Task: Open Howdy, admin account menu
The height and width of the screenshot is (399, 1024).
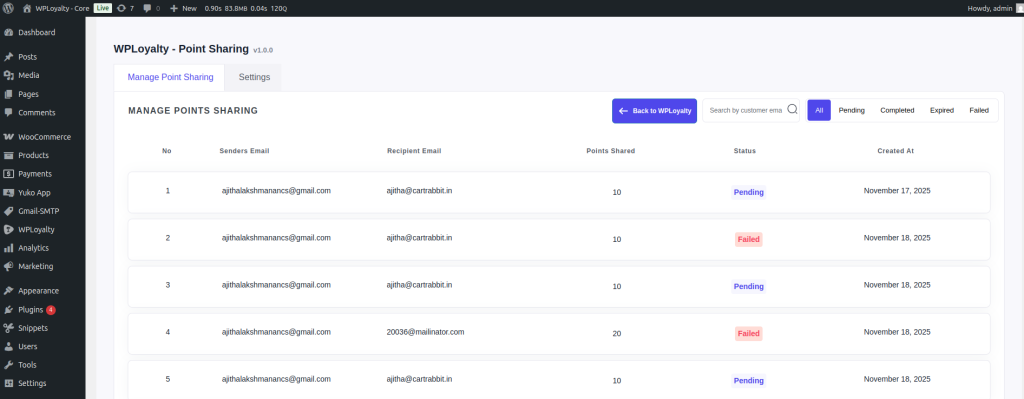Action: click(x=990, y=8)
